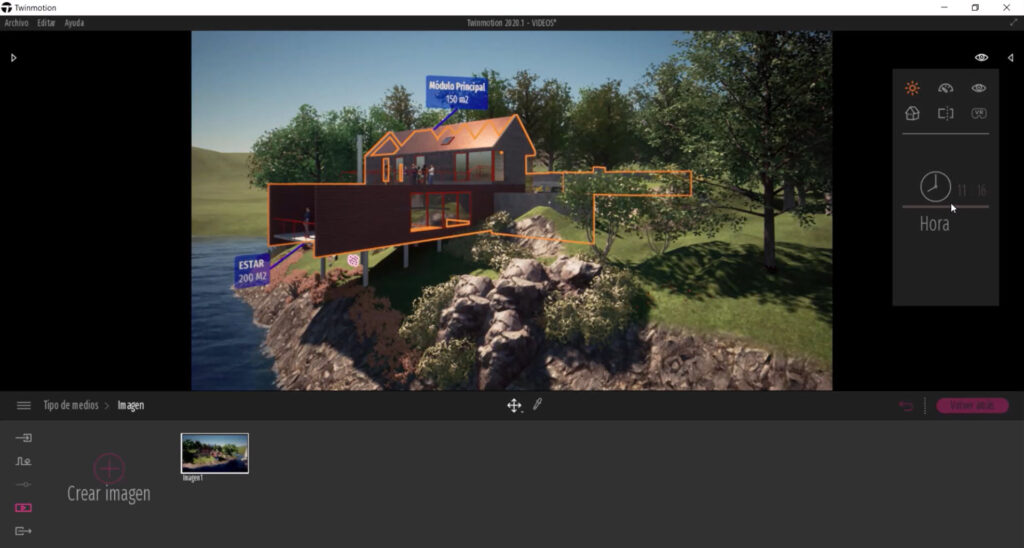This screenshot has width=1024, height=548.
Task: Pick the eyedropper material picker tool
Action: (537, 405)
